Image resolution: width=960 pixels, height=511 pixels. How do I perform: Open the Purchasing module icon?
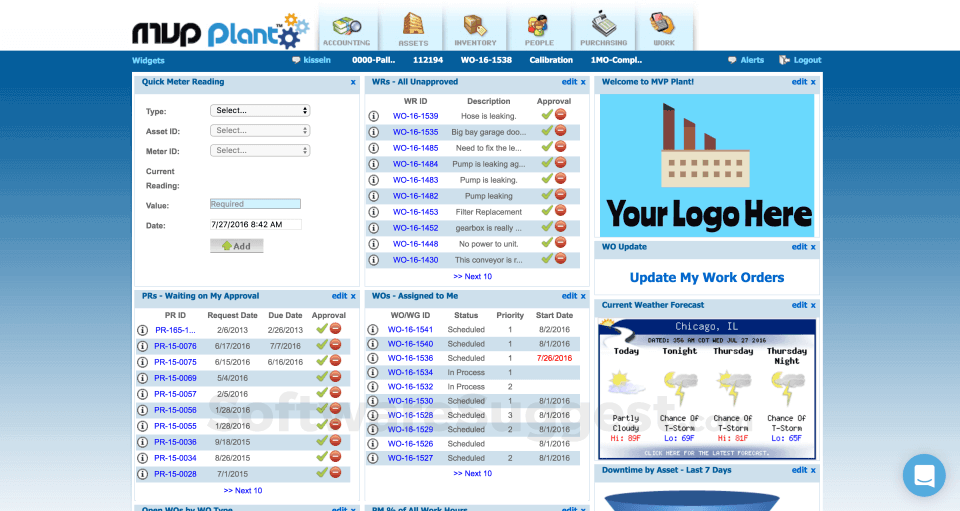[x=603, y=29]
